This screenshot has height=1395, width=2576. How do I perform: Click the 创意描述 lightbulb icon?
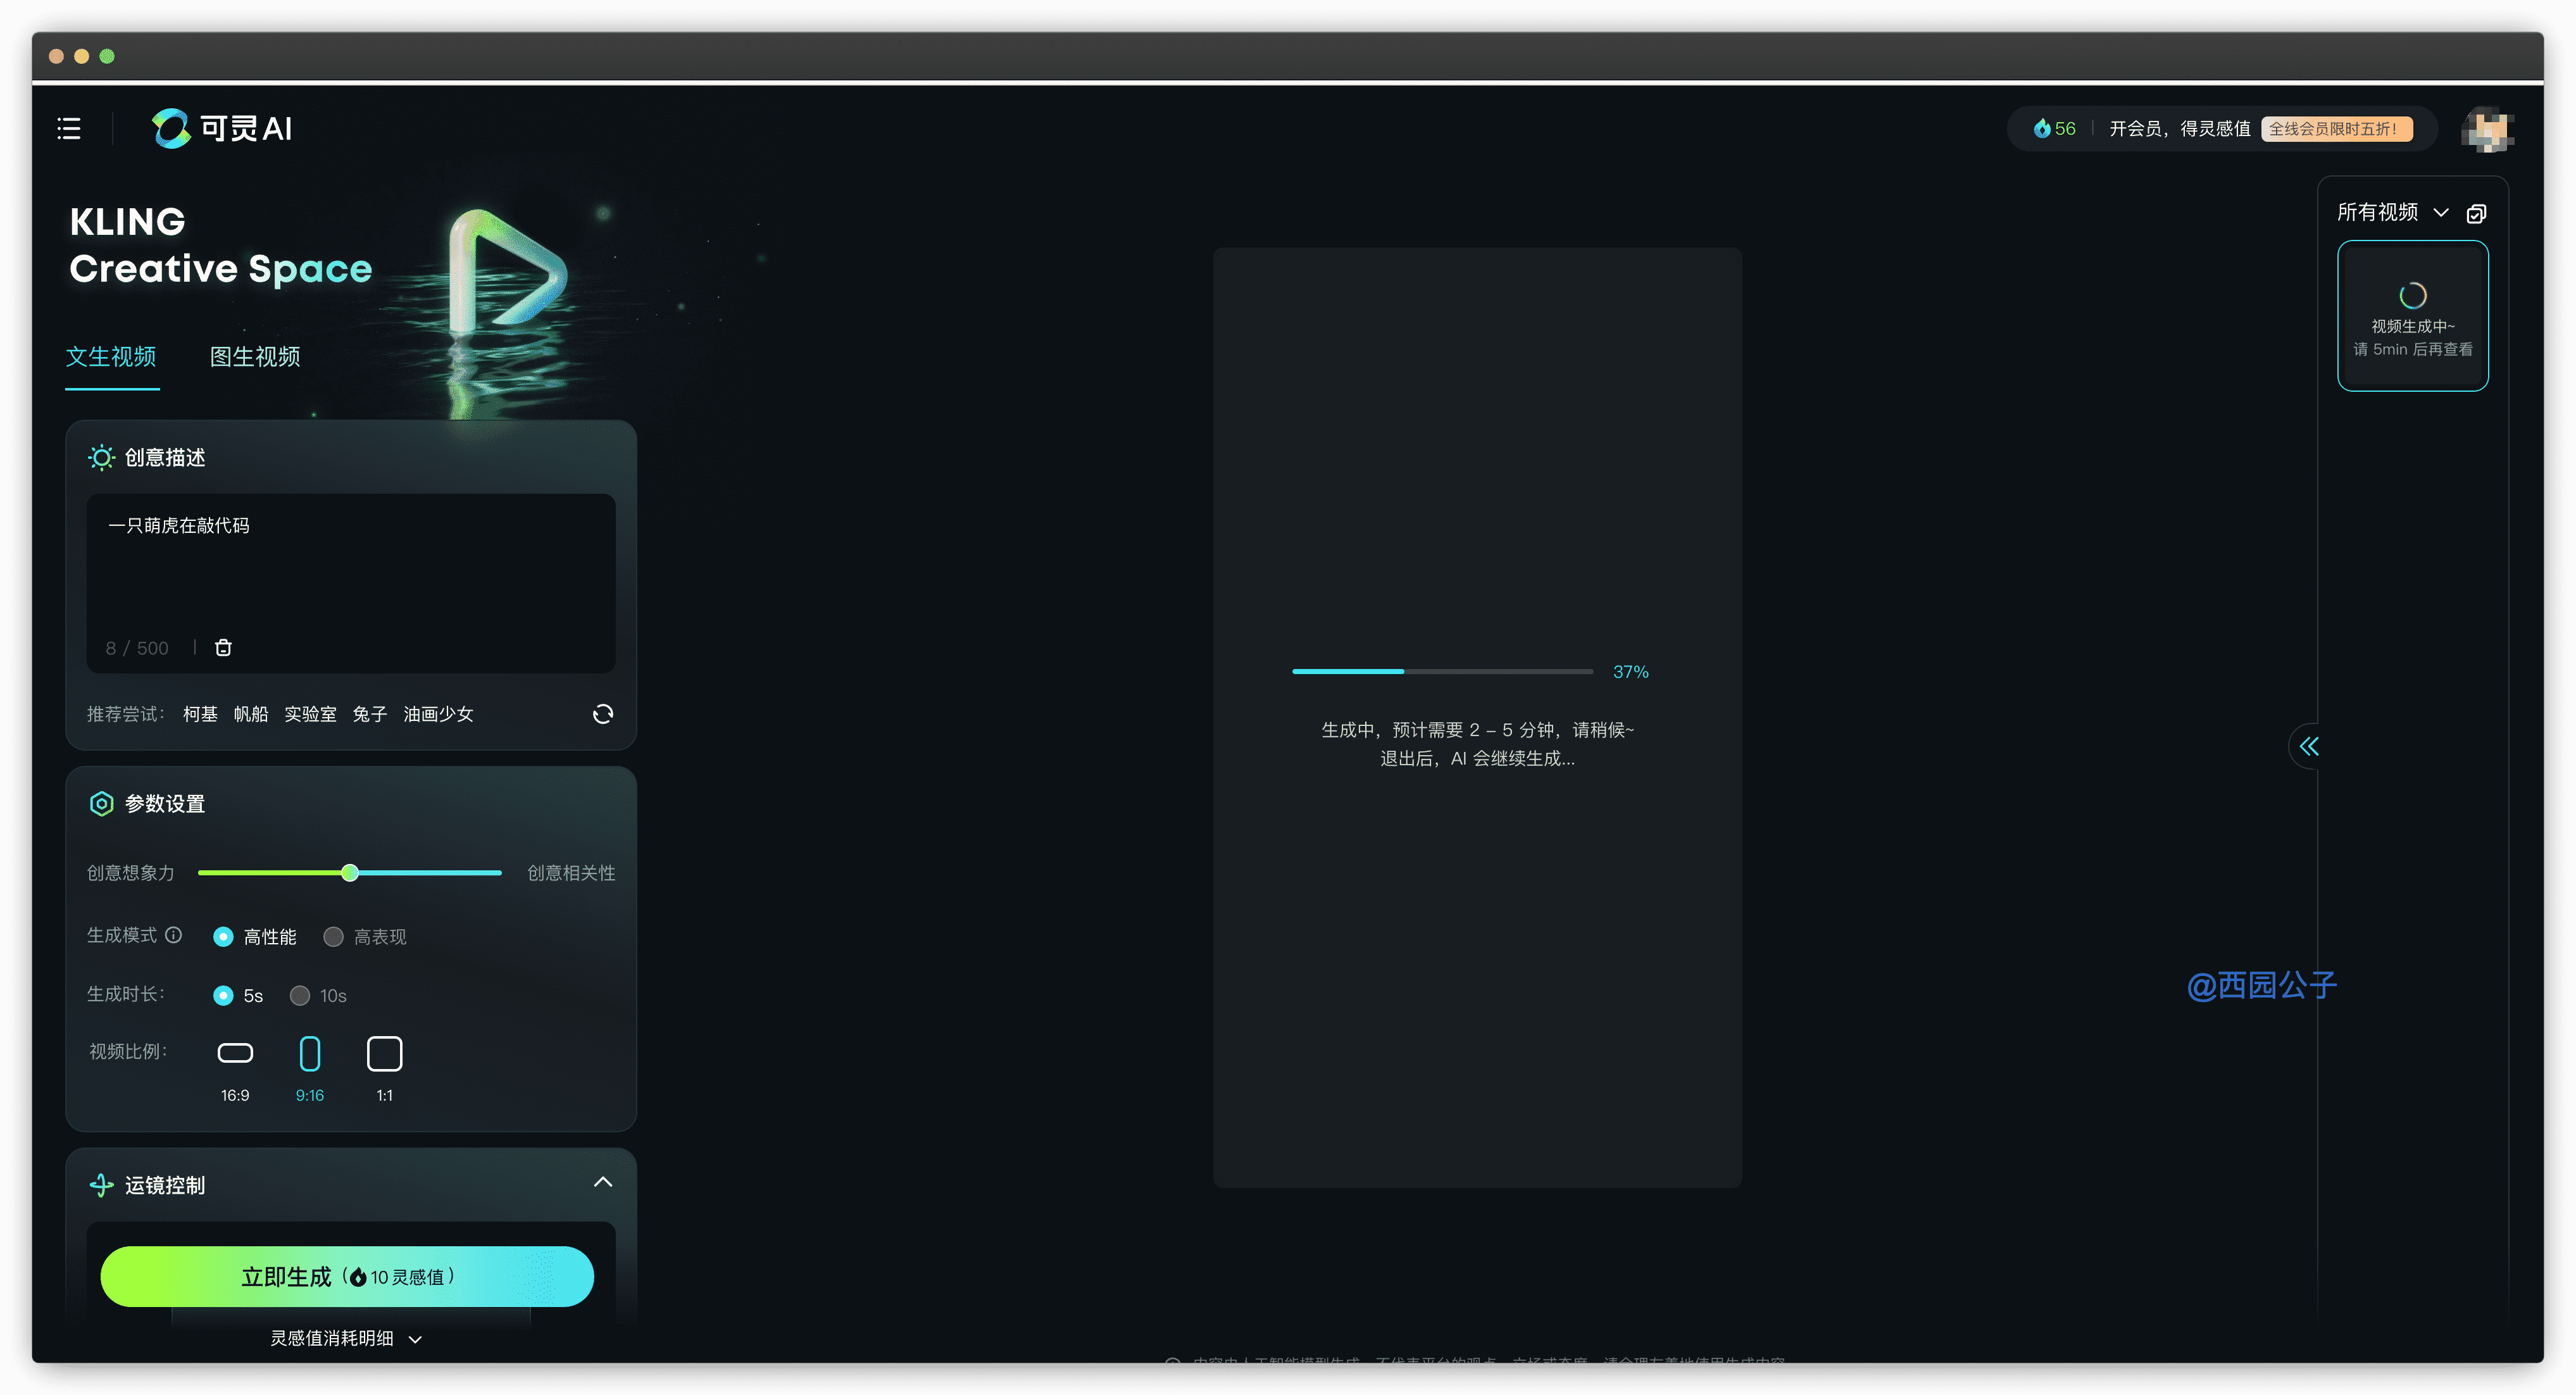(101, 457)
